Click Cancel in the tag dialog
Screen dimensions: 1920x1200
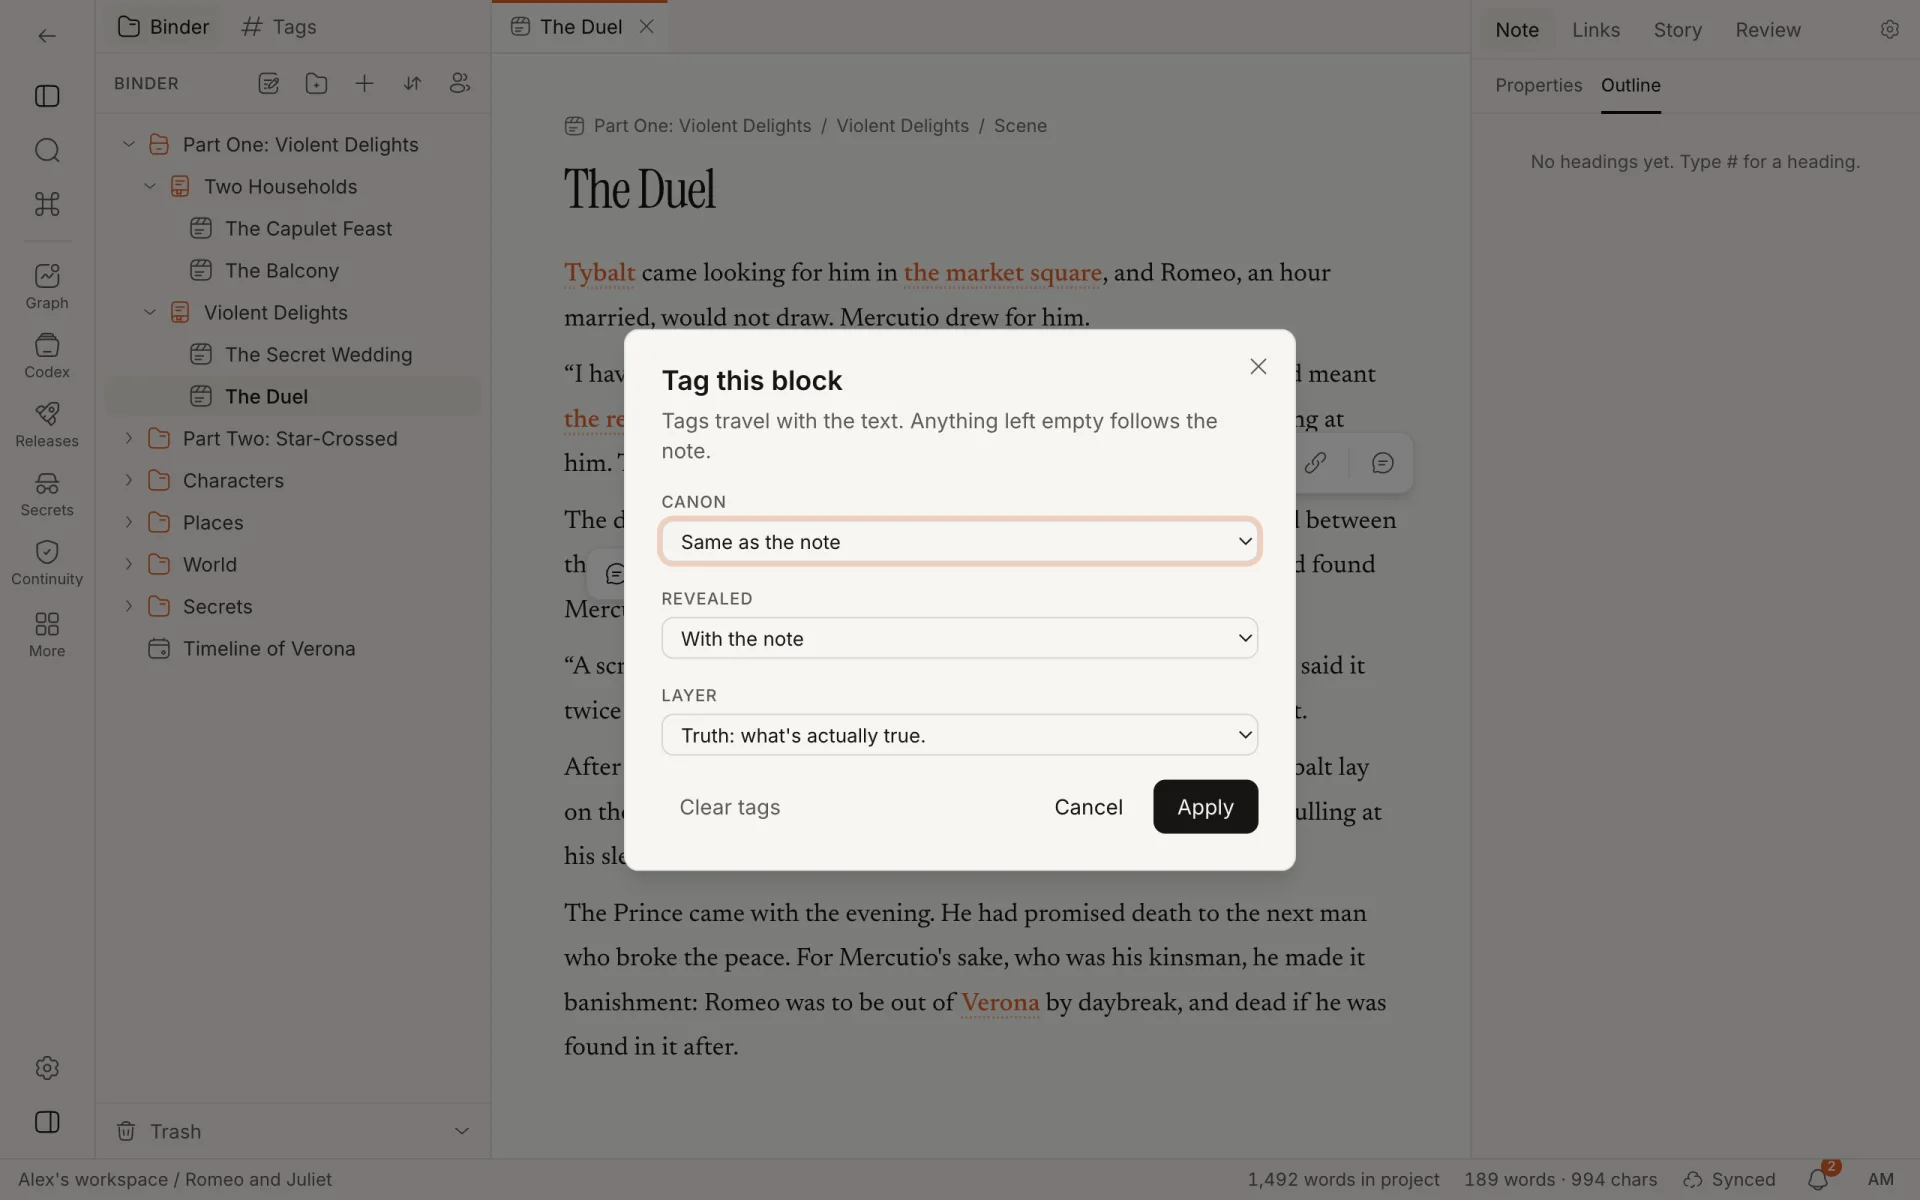[x=1088, y=807]
